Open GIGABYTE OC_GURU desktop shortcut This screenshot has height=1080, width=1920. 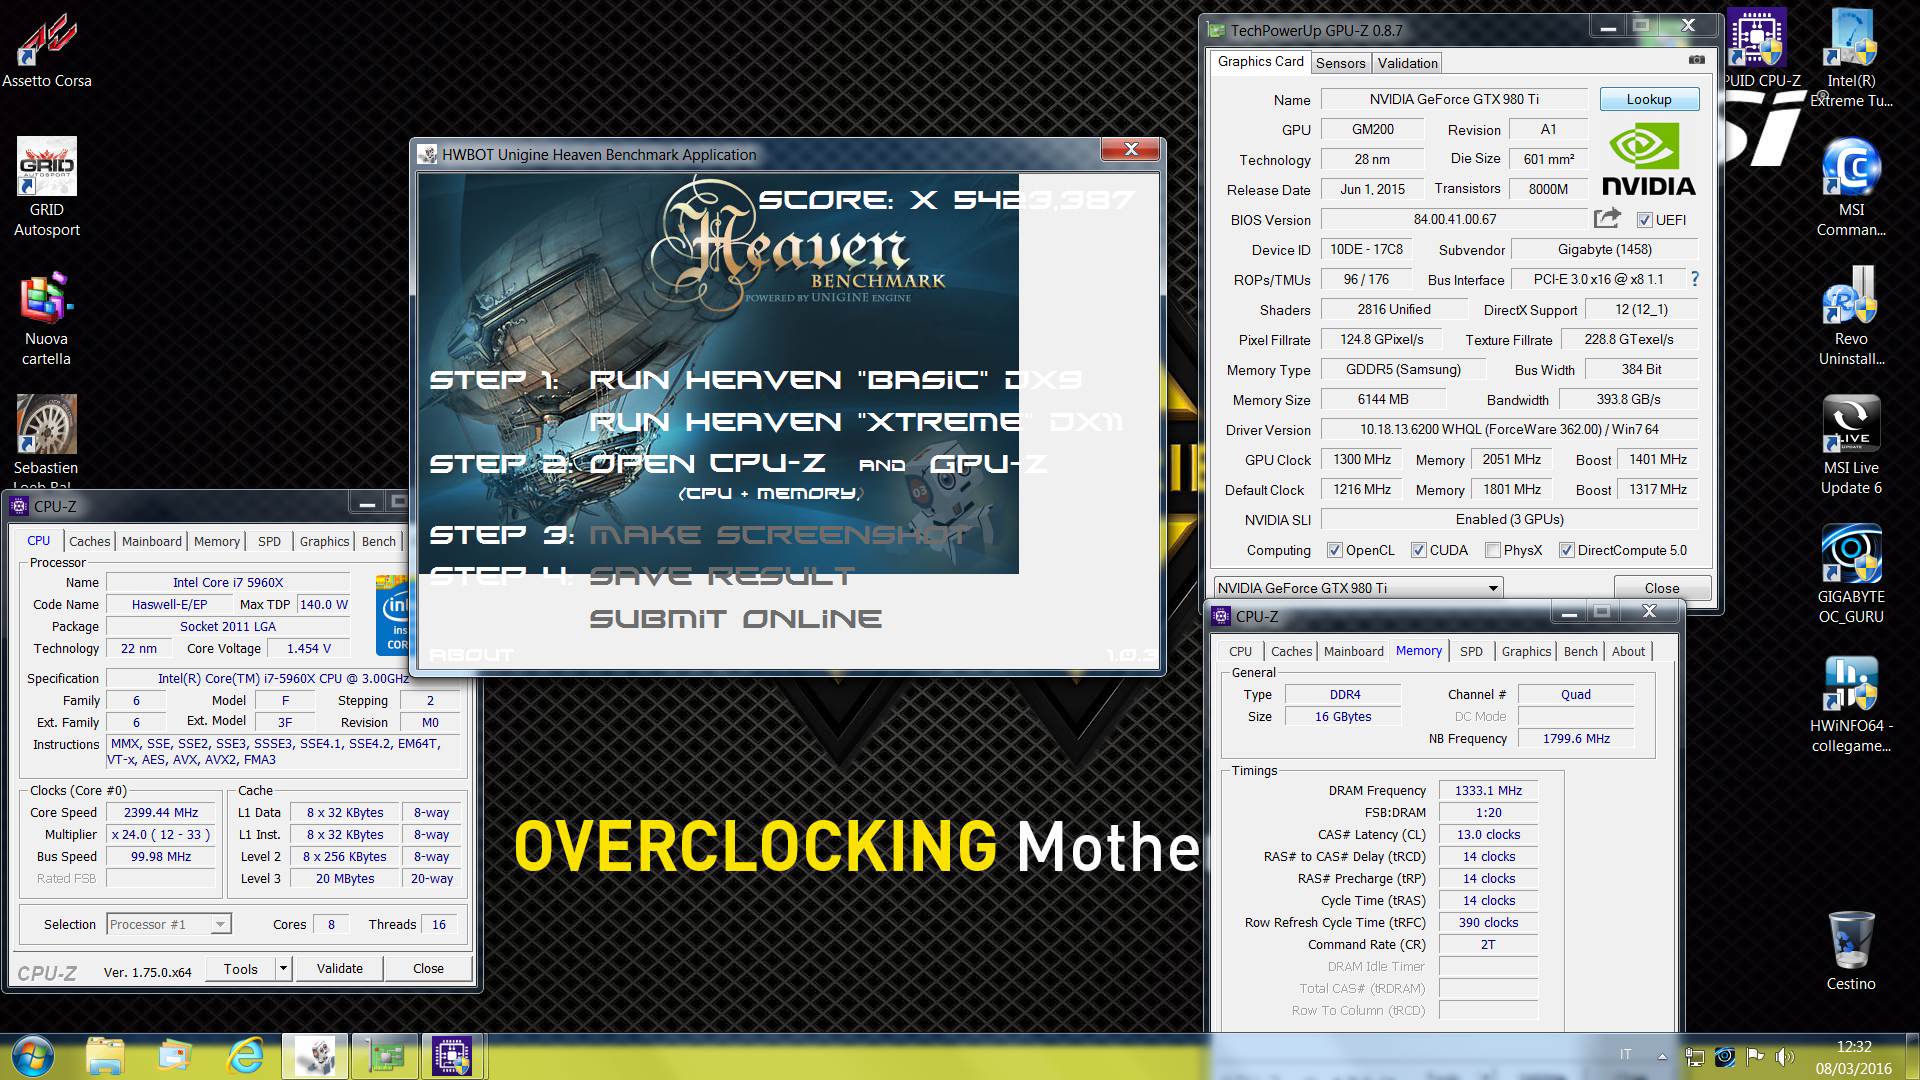point(1851,574)
